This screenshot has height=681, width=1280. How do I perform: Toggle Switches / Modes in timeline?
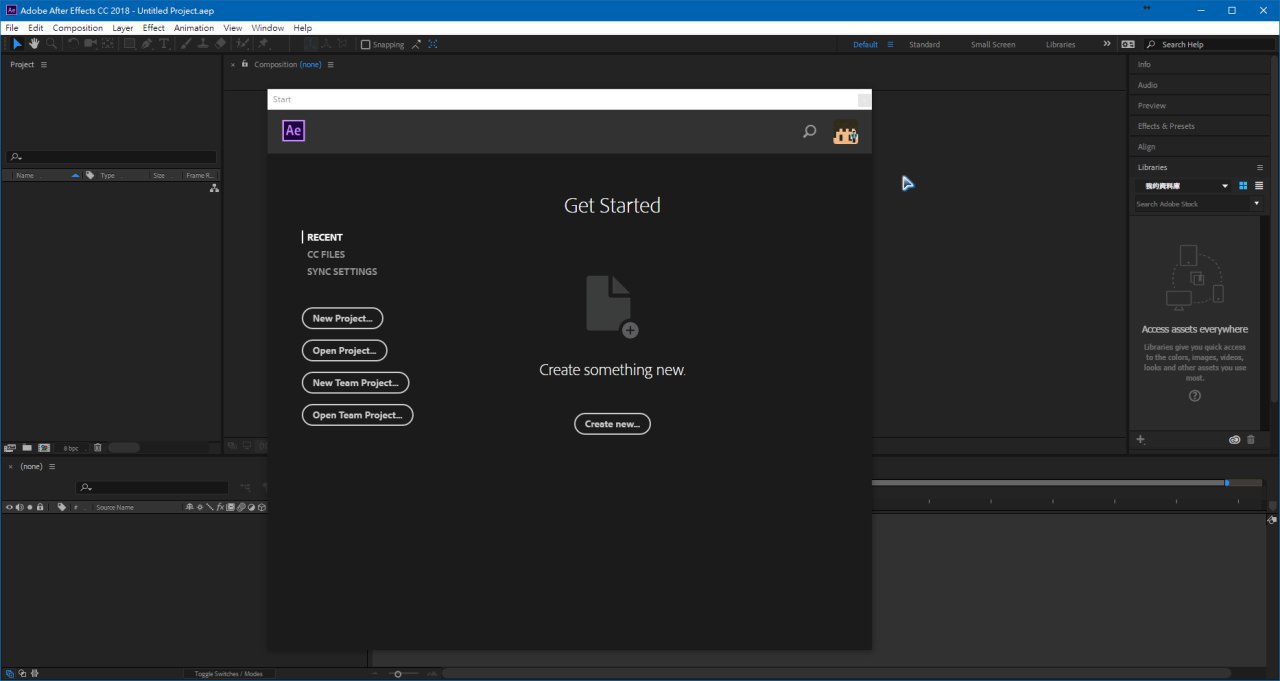228,674
